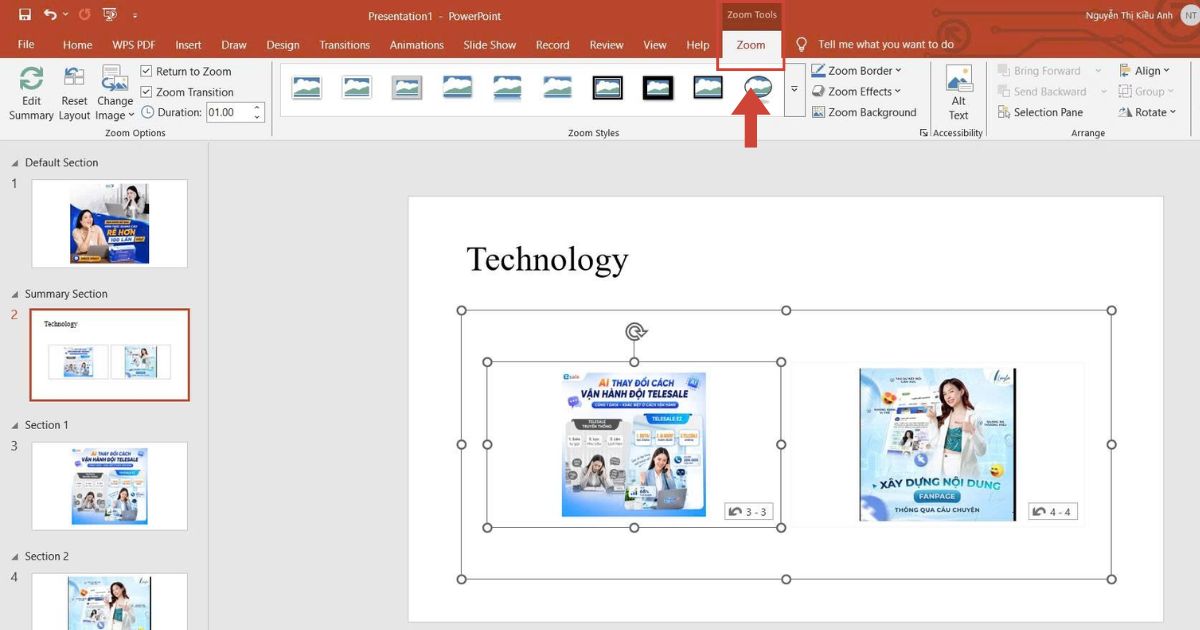Image resolution: width=1200 pixels, height=630 pixels.
Task: Customize Quick Access Toolbar arrow
Action: point(135,16)
